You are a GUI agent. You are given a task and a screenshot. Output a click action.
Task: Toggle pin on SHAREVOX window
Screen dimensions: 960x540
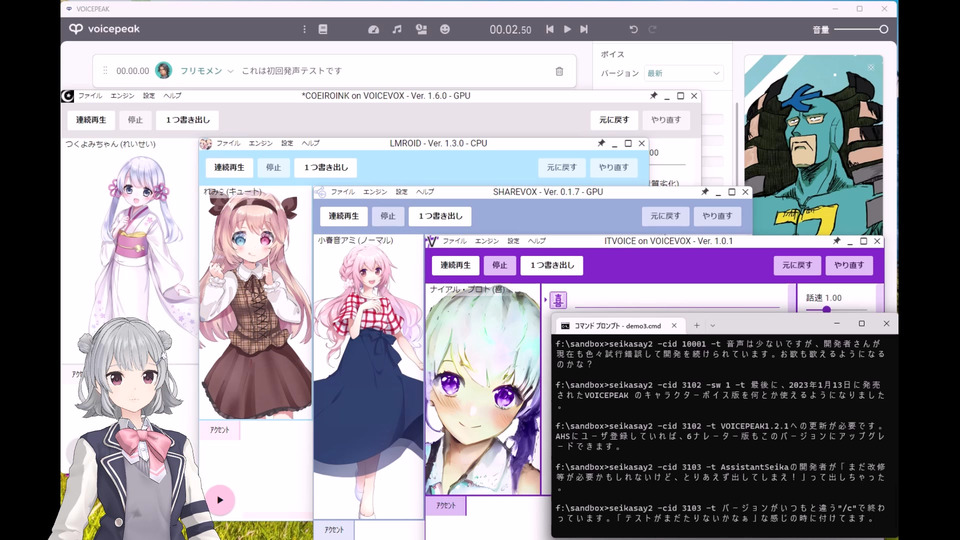coord(705,192)
